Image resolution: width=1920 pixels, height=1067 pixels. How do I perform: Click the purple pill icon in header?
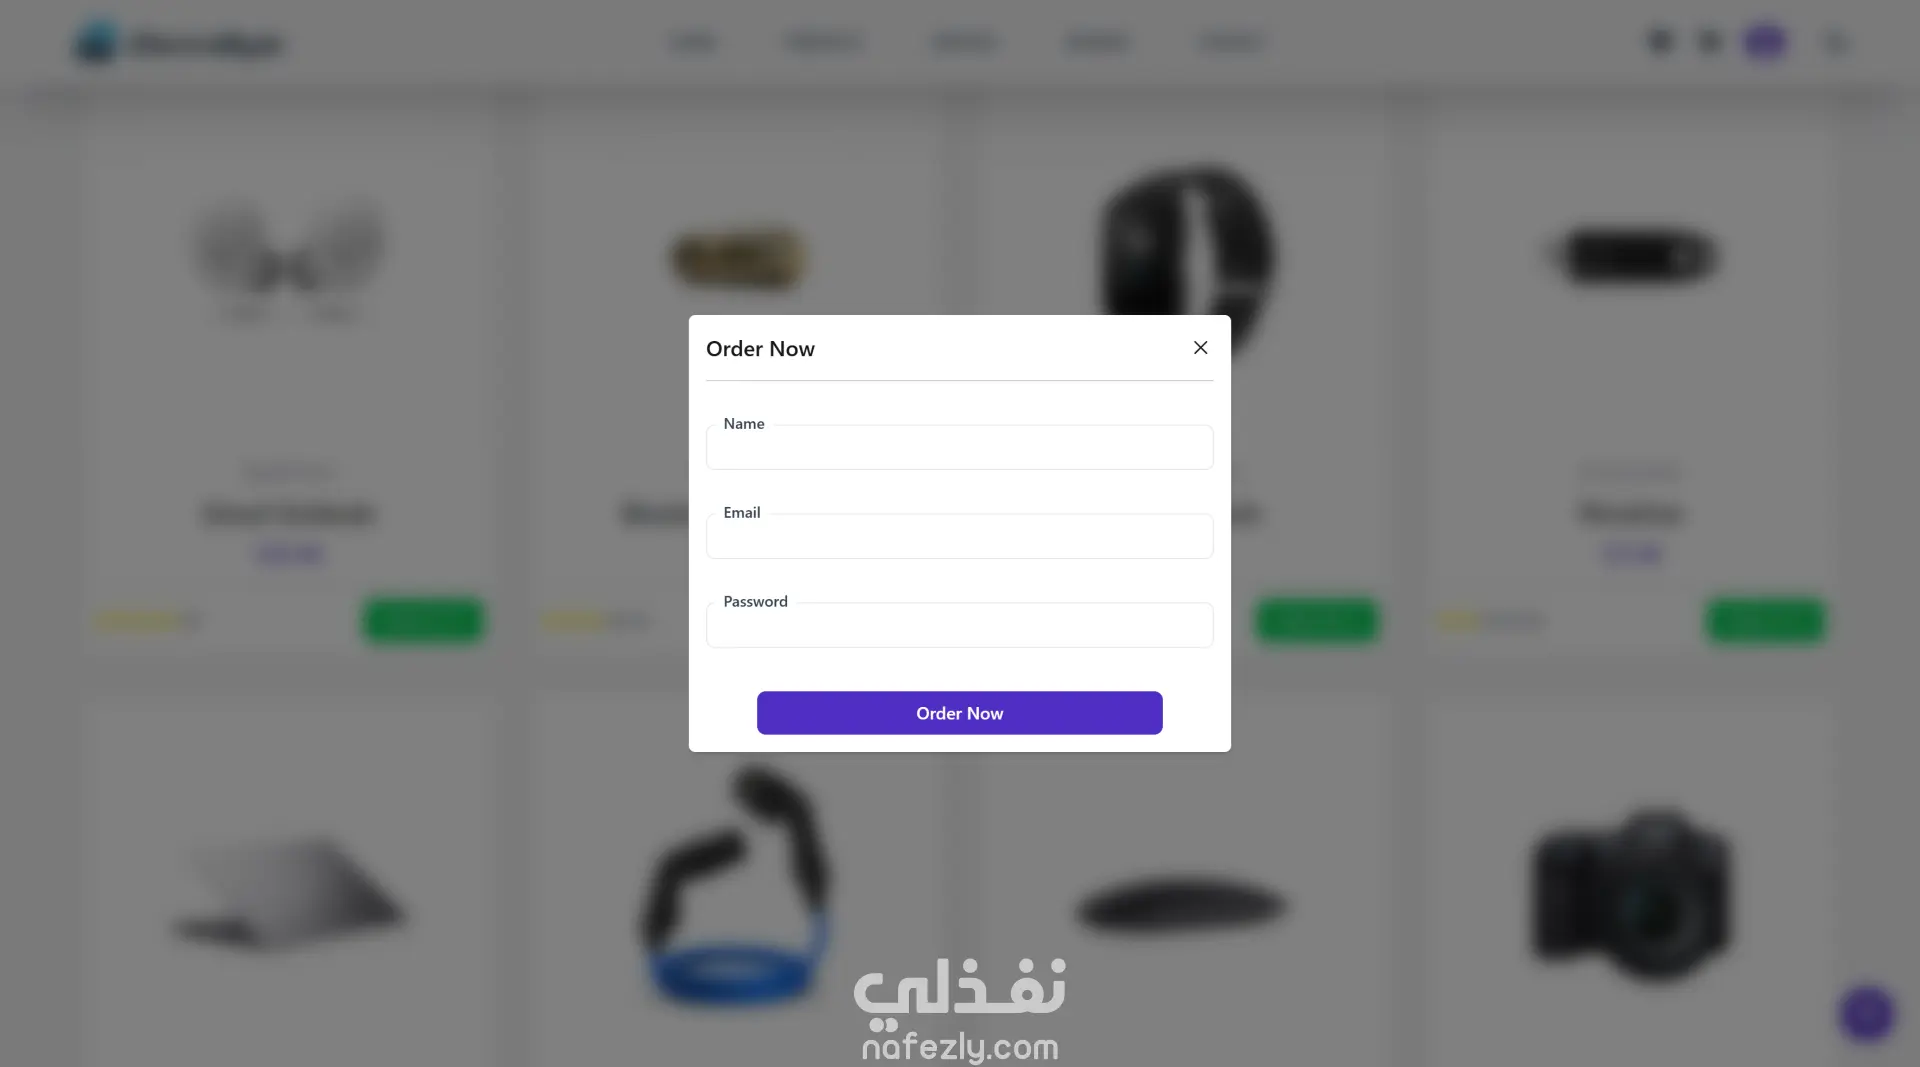pos(1765,42)
